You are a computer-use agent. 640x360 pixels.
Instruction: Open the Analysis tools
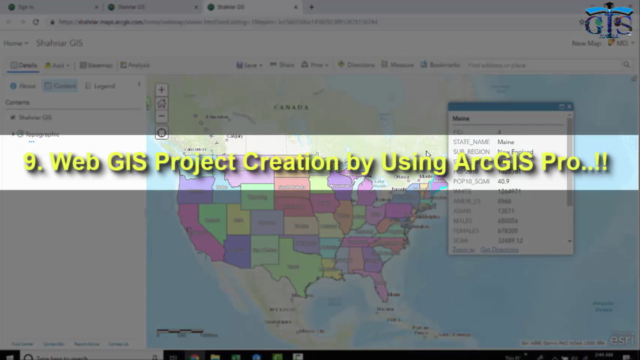135,65
